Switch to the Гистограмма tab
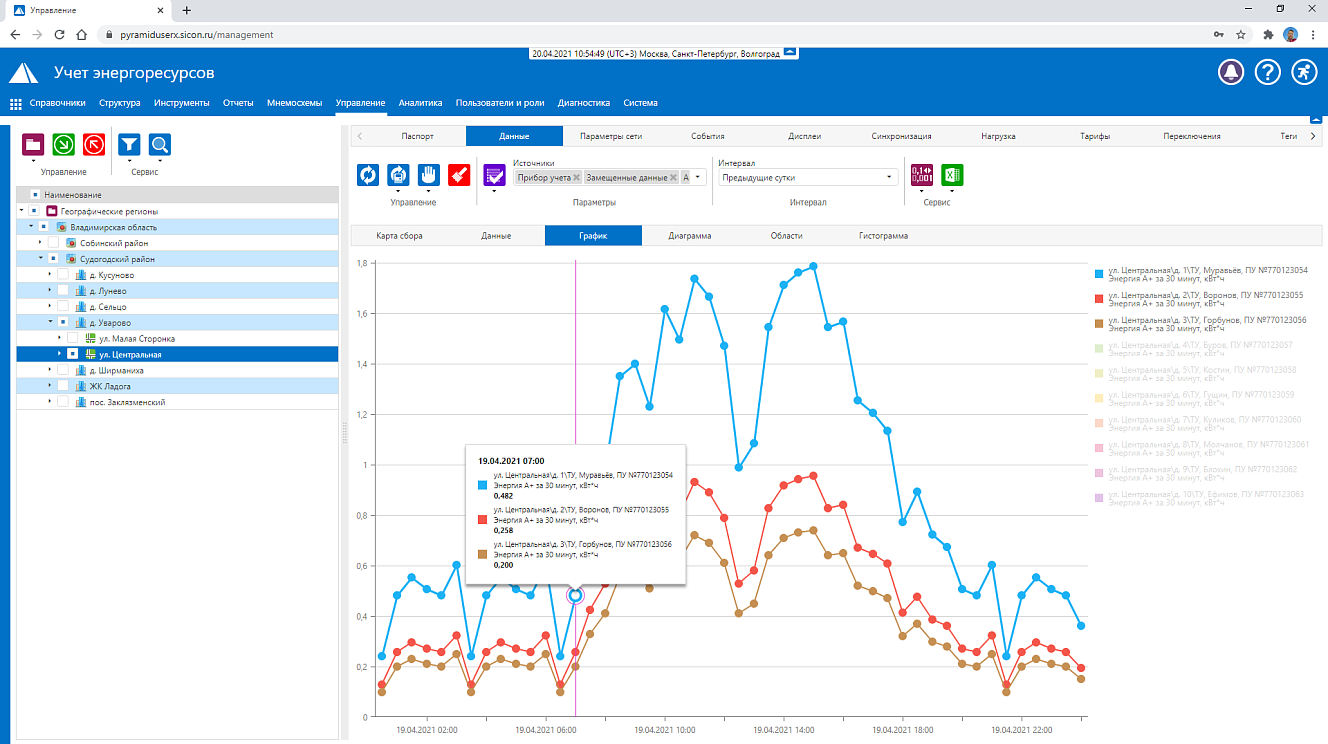 tap(883, 236)
